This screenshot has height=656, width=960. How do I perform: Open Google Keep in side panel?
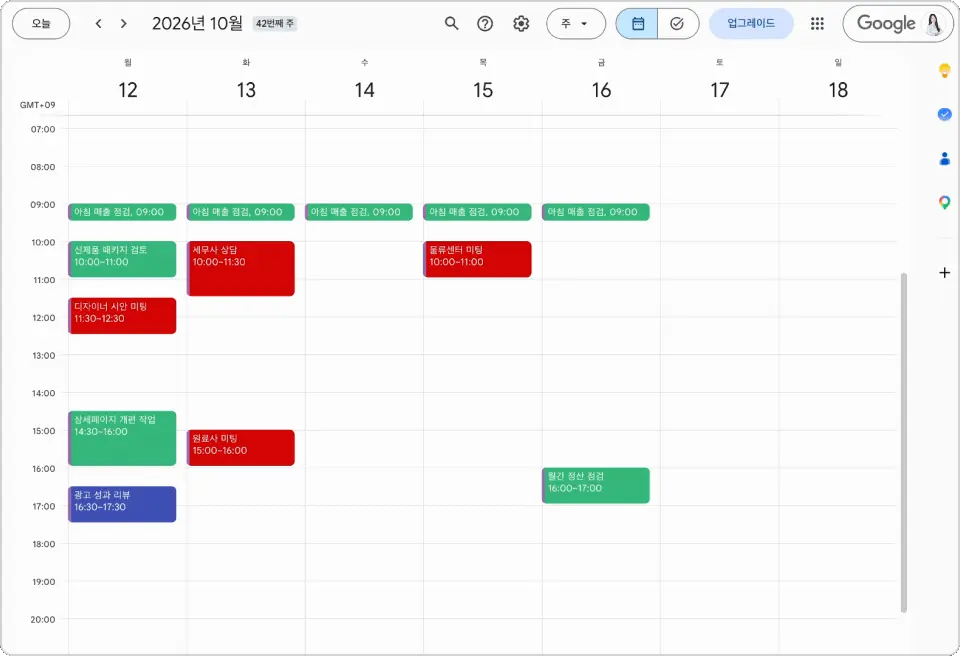pos(945,70)
